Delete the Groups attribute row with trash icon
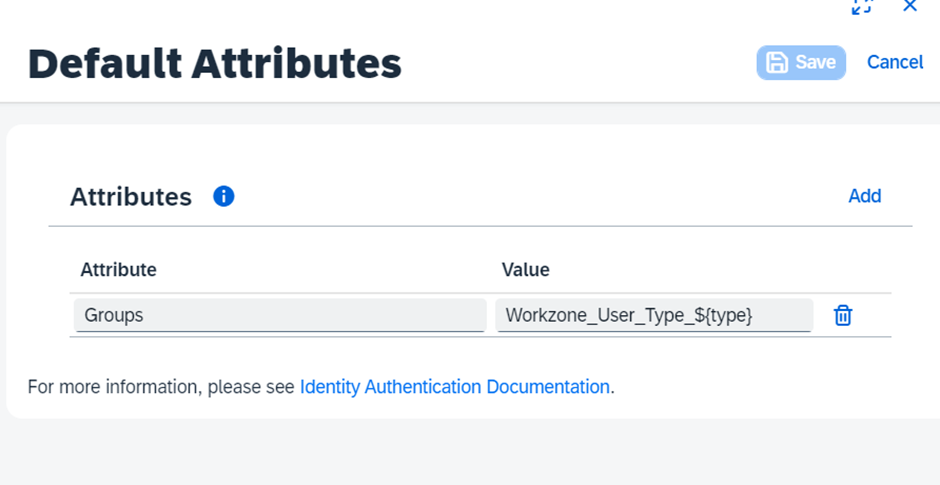 [843, 316]
